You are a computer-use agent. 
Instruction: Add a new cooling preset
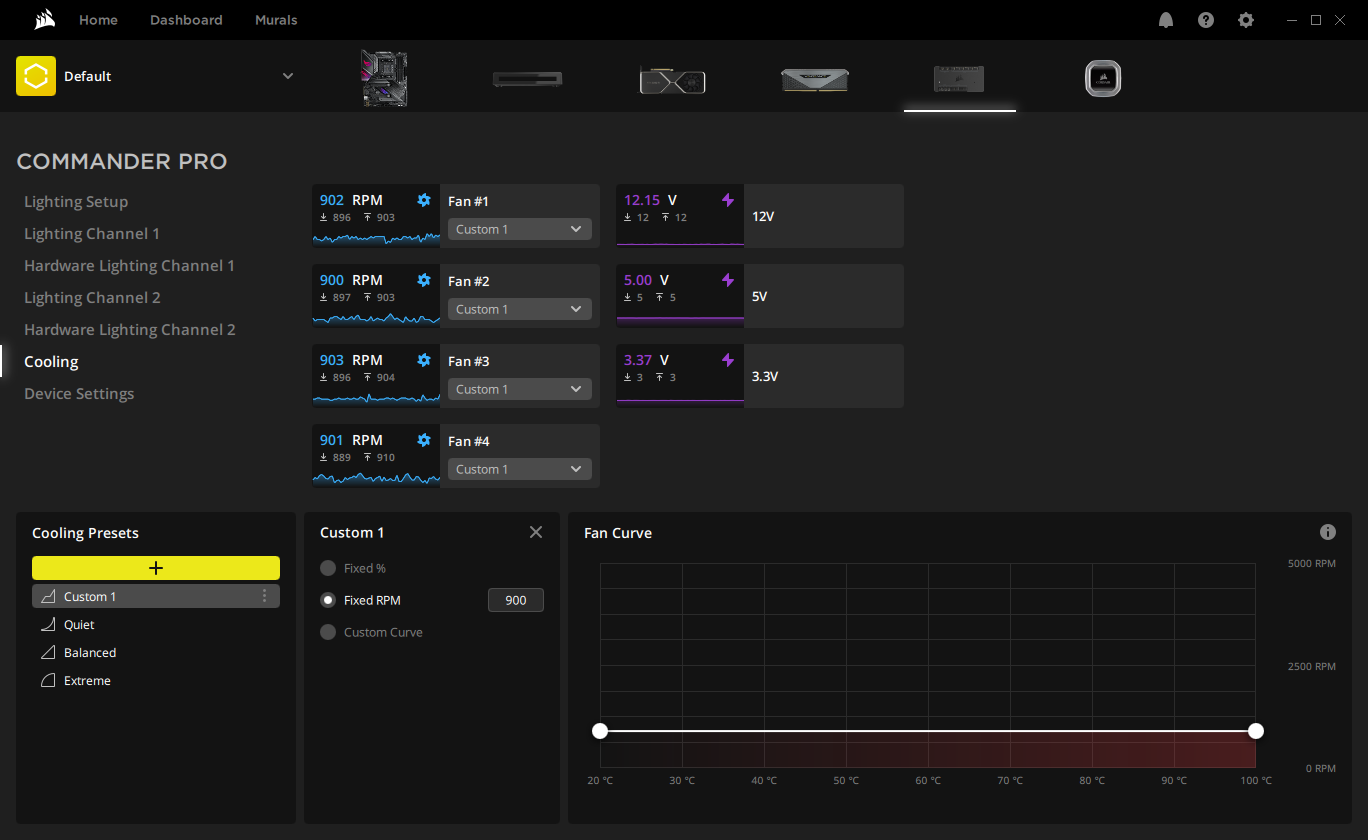155,567
